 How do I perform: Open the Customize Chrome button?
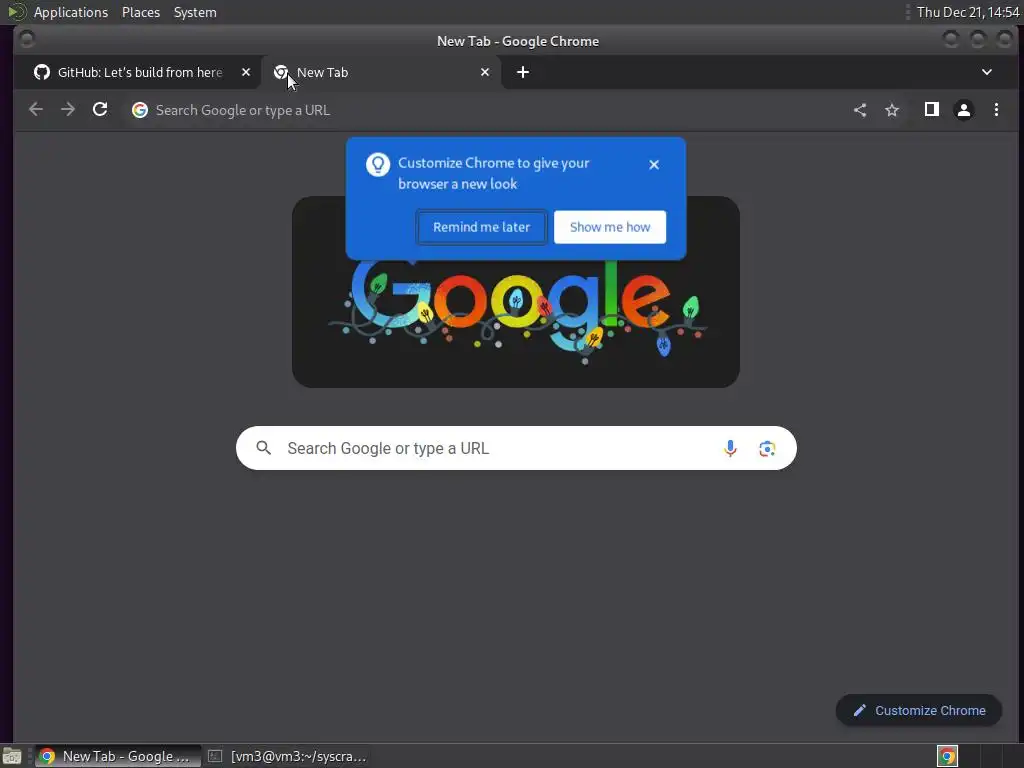click(919, 711)
